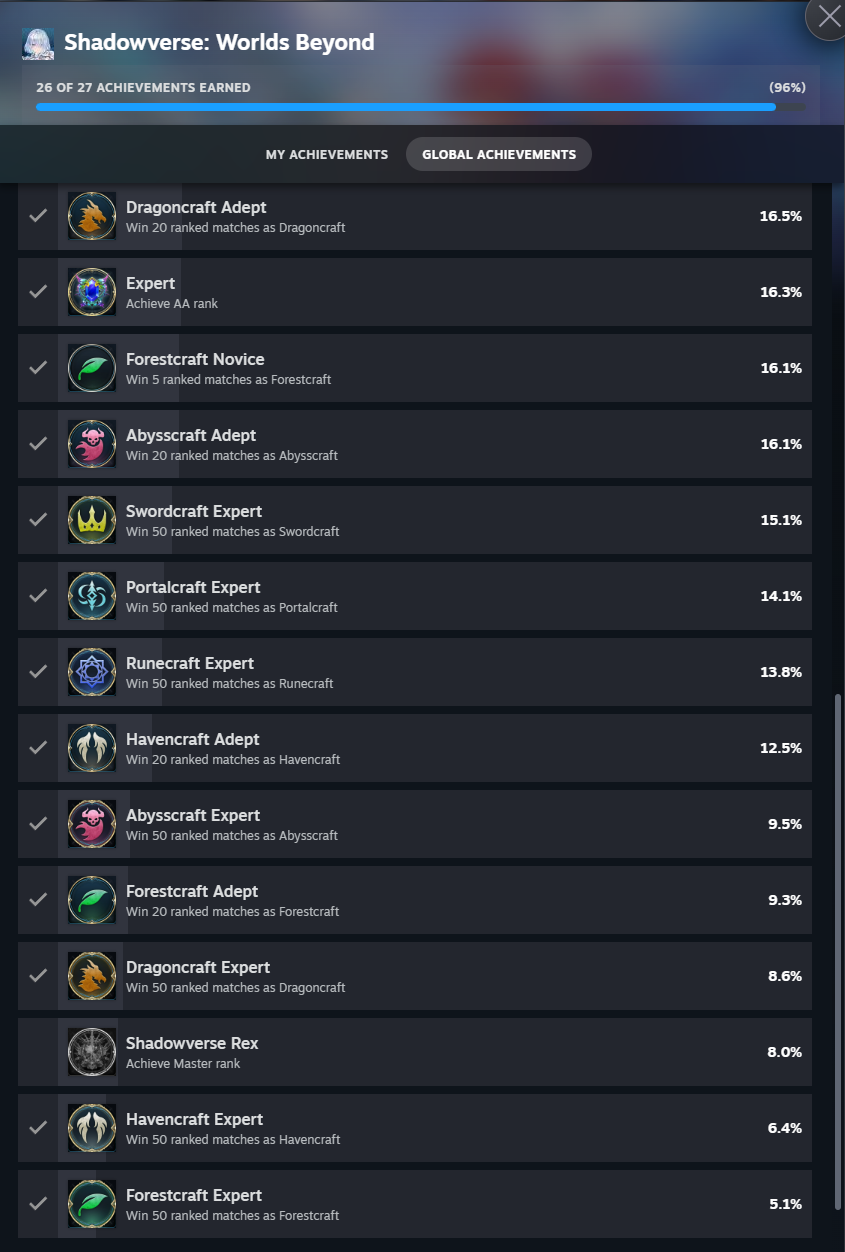Open the Shadowverse: Worlds Beyond title
Image resolution: width=845 pixels, height=1252 pixels.
[219, 42]
